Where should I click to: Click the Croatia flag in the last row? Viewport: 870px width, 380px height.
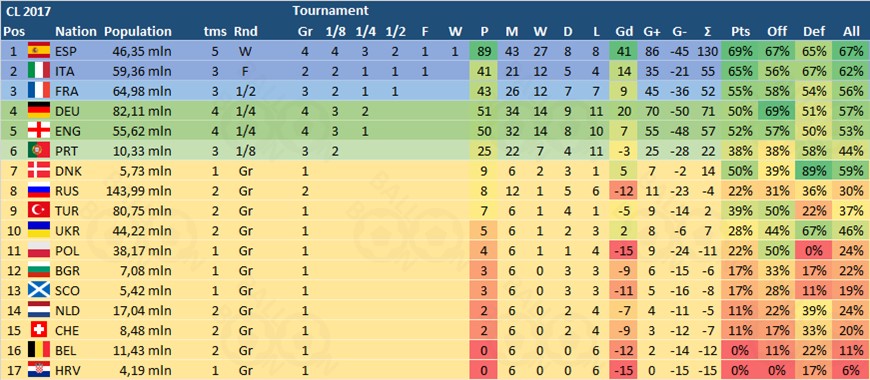click(x=39, y=369)
